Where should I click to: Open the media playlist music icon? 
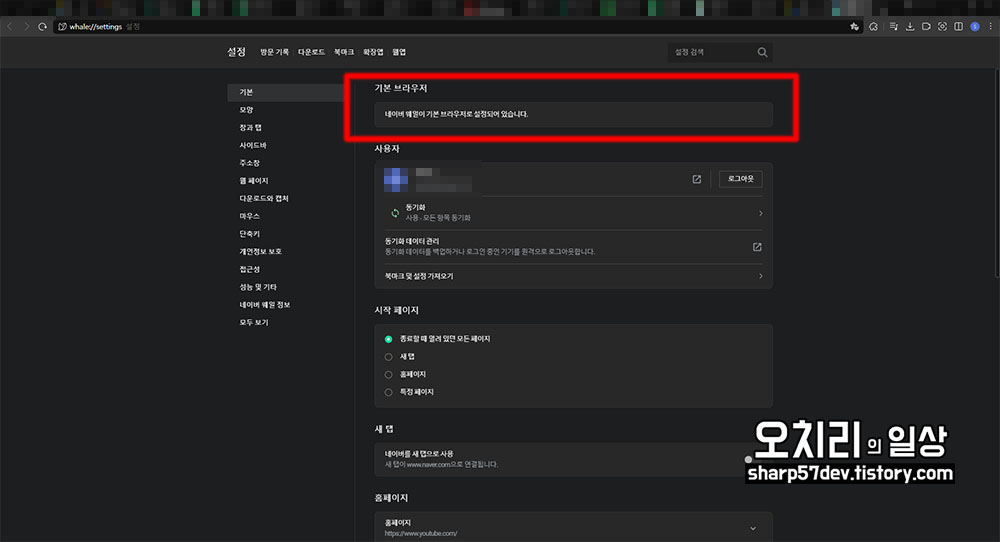tap(893, 26)
